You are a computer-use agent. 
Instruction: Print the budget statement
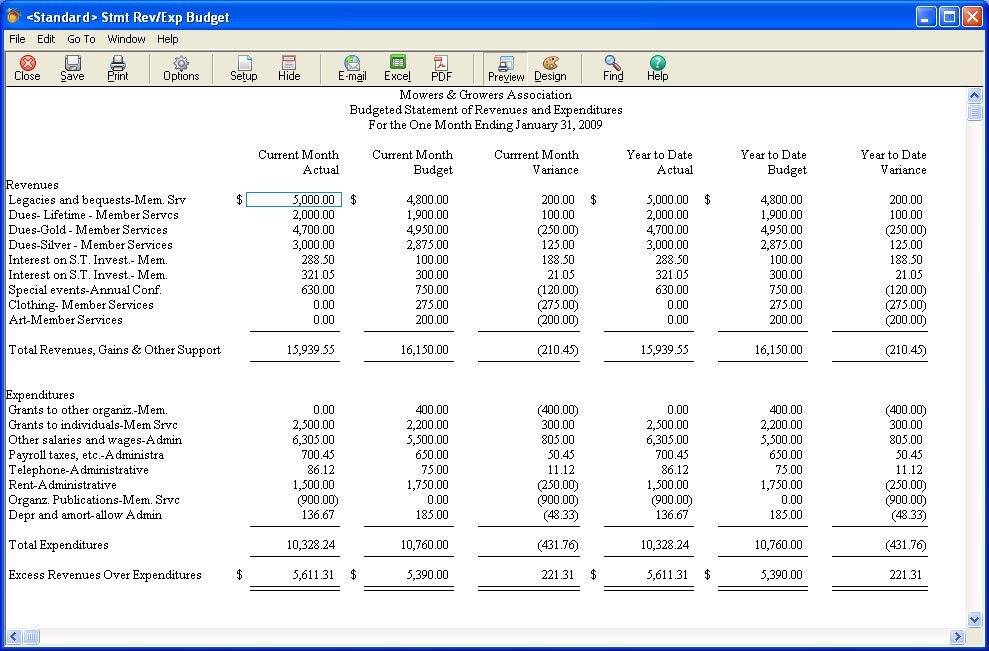pos(118,68)
